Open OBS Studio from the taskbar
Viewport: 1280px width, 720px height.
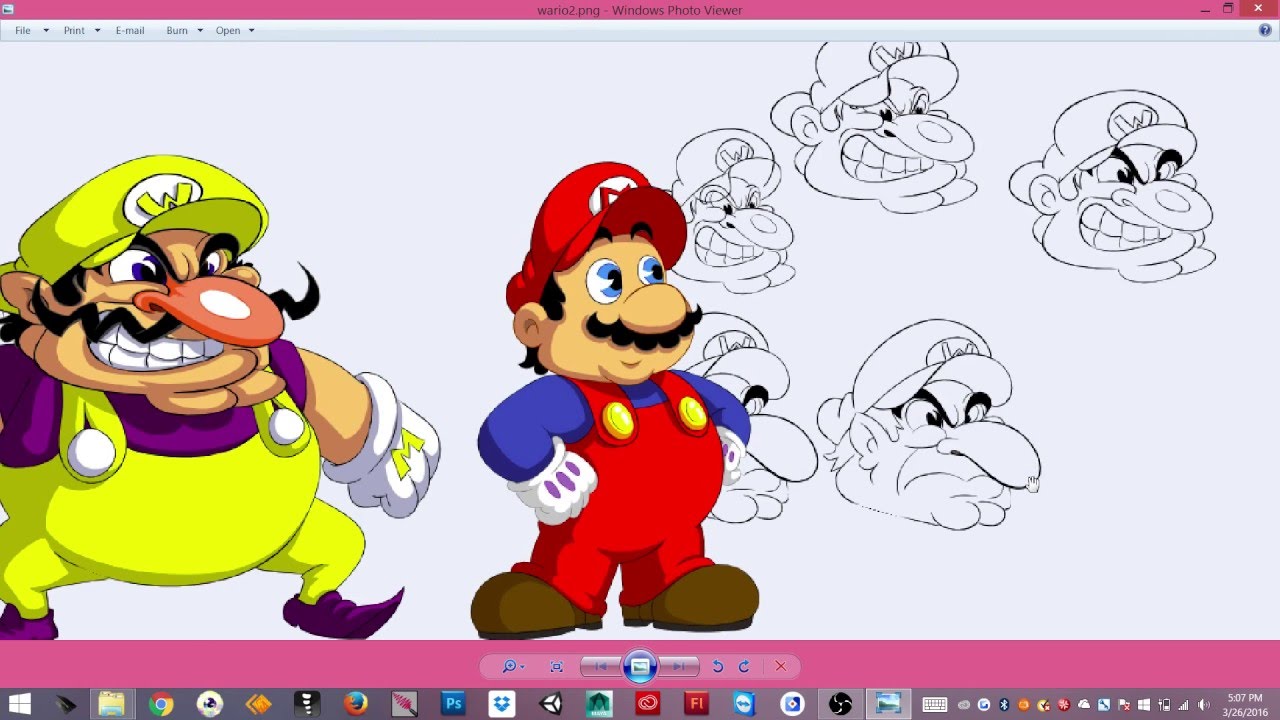841,704
